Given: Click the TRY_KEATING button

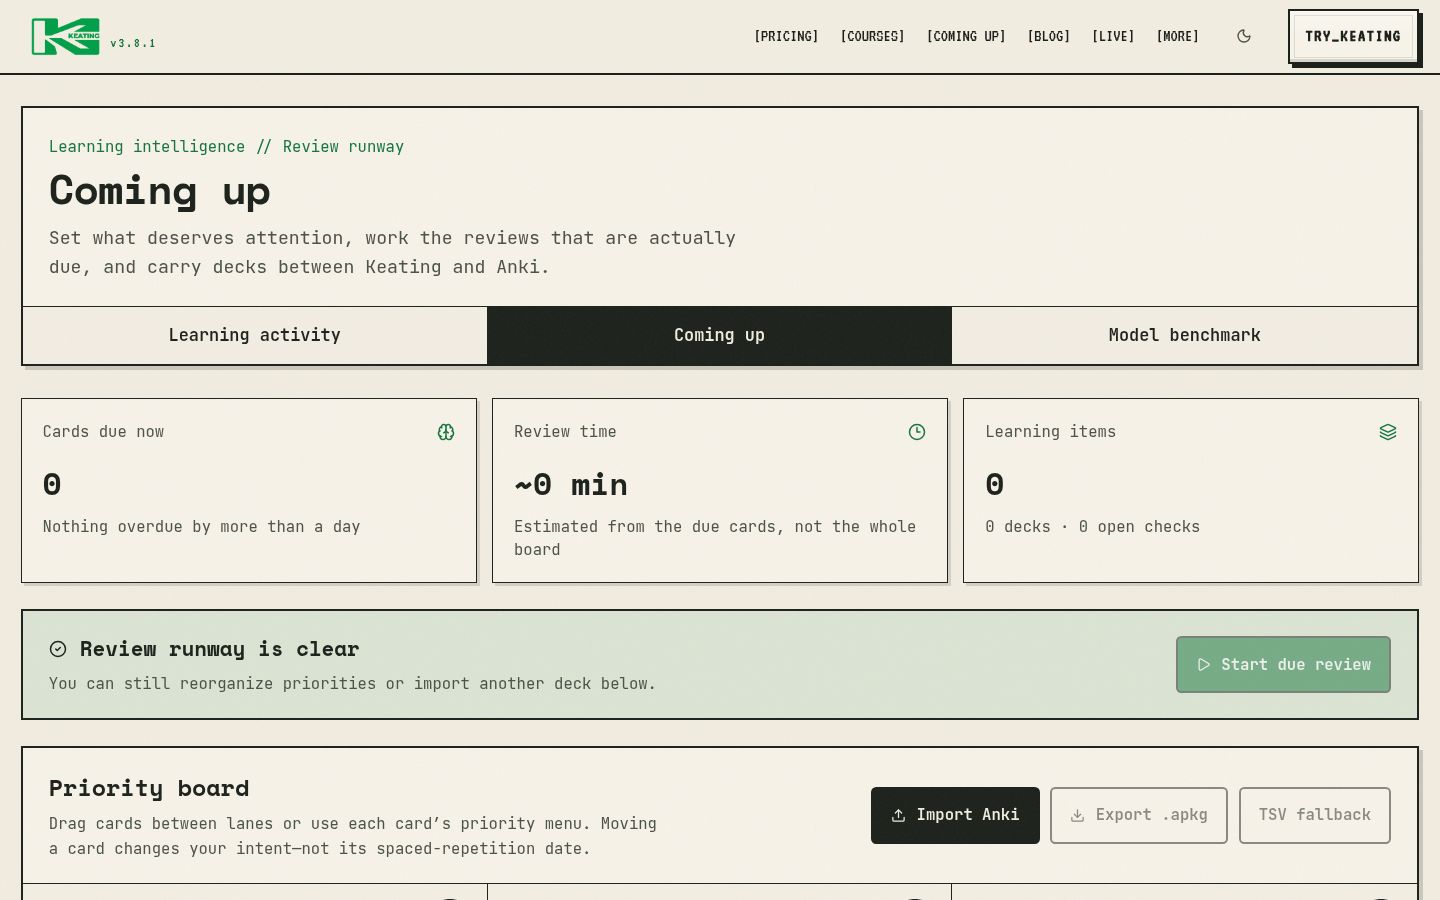Looking at the screenshot, I should 1353,36.
